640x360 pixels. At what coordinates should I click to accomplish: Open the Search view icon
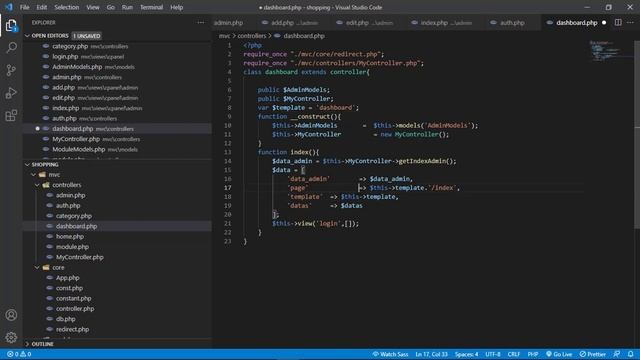click(11, 48)
